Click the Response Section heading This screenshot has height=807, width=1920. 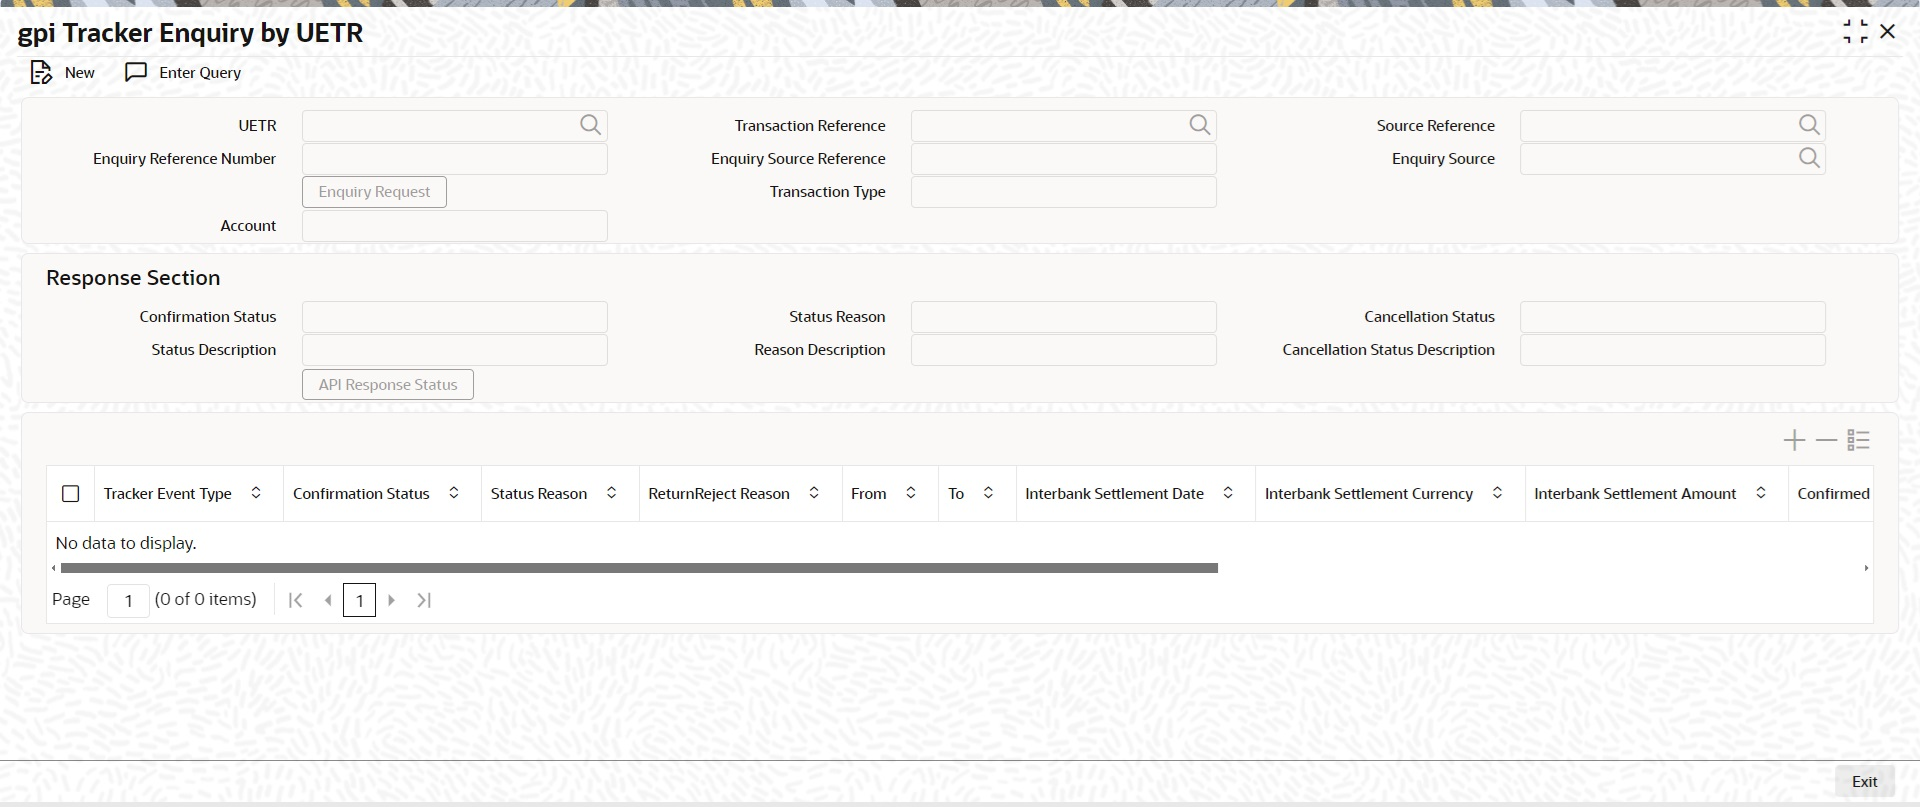(x=133, y=278)
